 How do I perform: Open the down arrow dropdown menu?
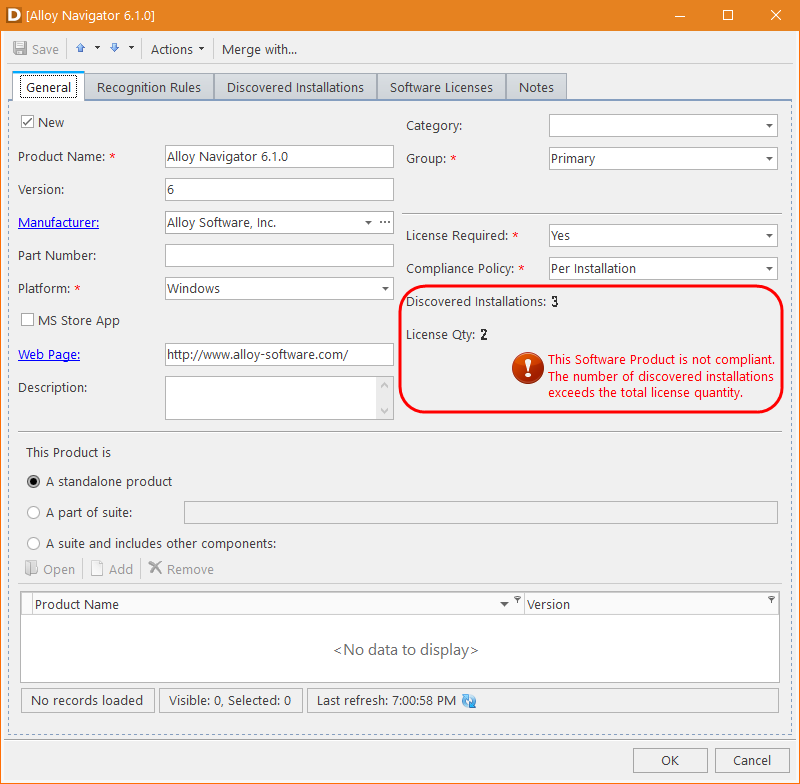(x=131, y=48)
